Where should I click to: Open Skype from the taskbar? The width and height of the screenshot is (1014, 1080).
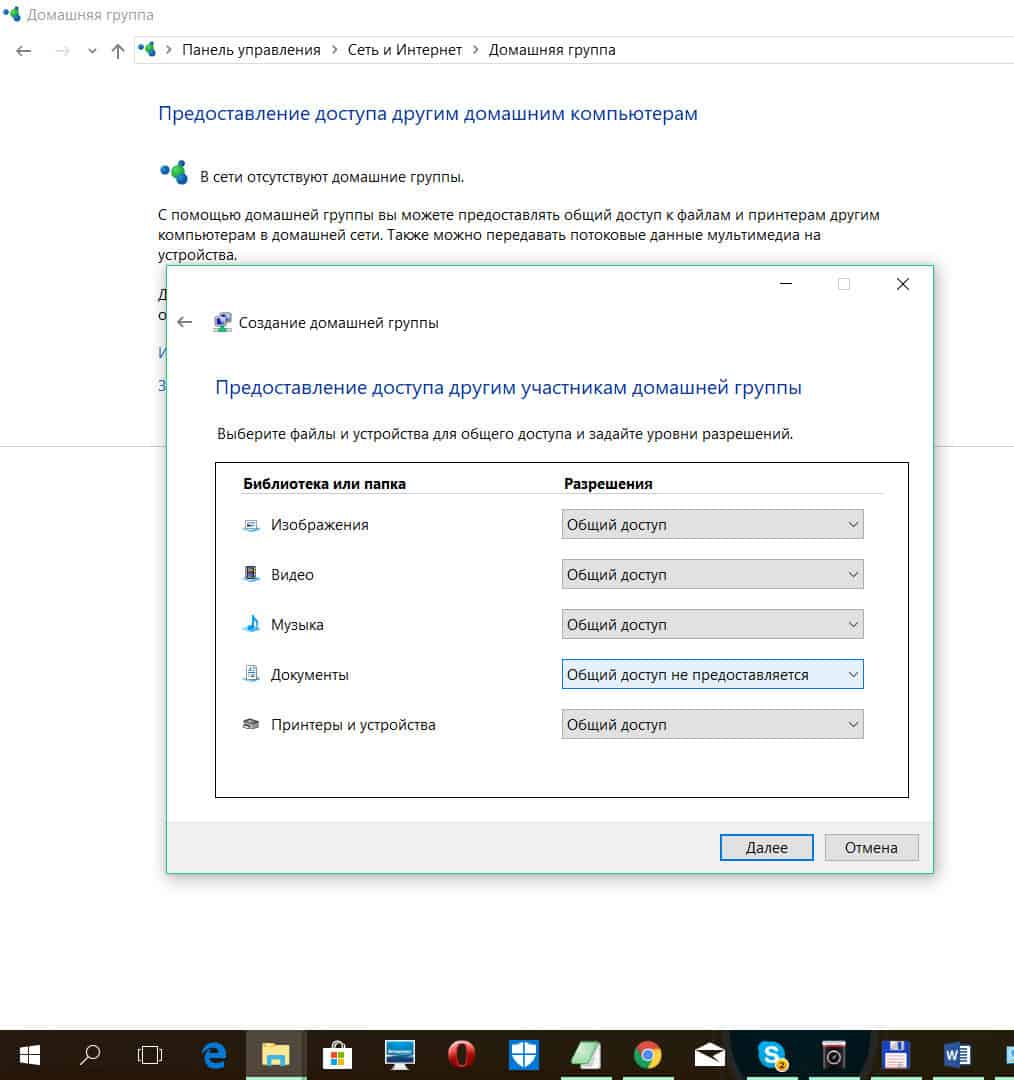tap(771, 1054)
